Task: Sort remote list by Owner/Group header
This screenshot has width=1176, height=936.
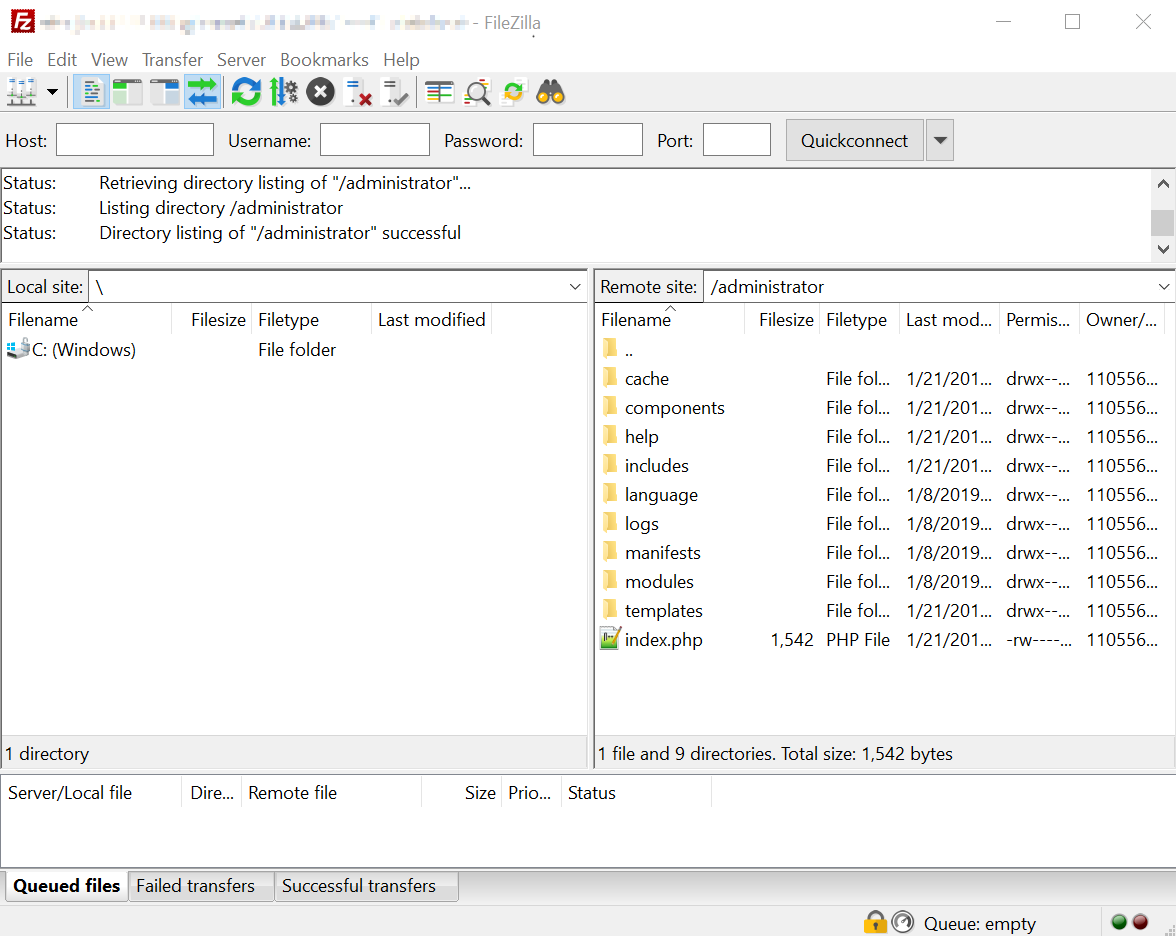Action: point(1122,320)
